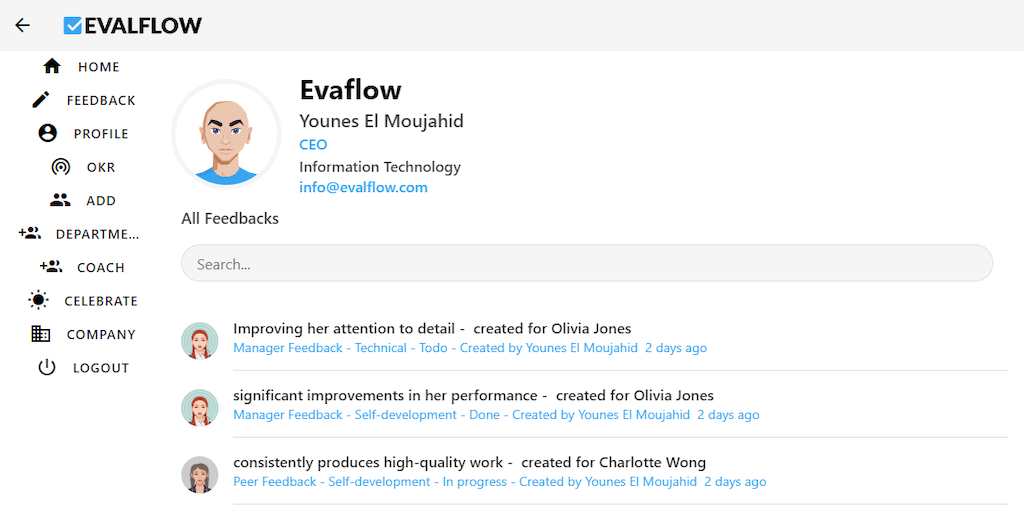Select the CELEBRATE menu label
The height and width of the screenshot is (512, 1024).
[x=101, y=301]
